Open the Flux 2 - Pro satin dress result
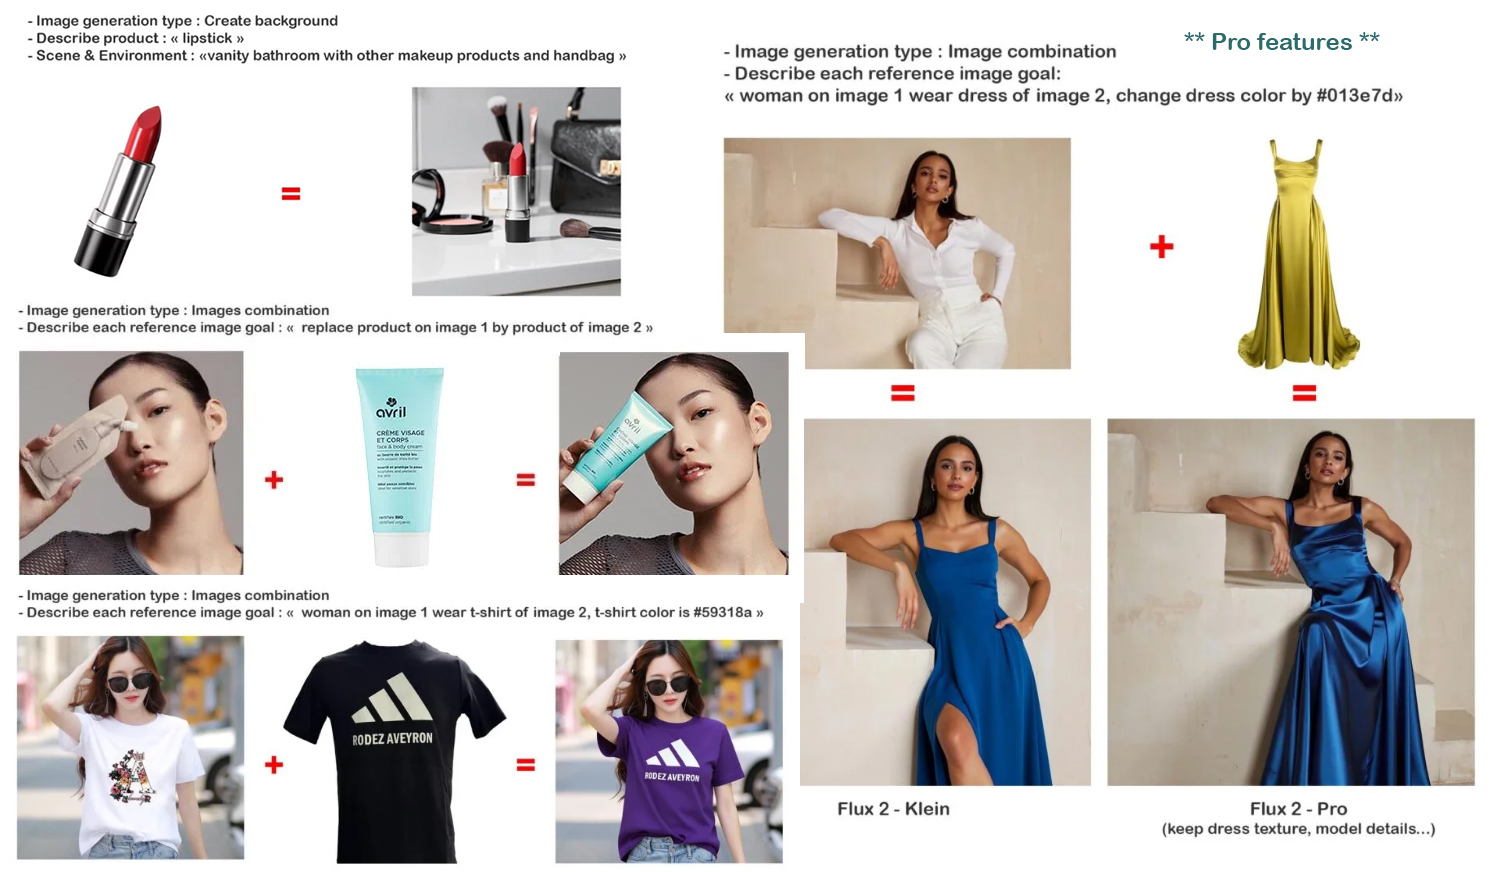Image resolution: width=1500 pixels, height=872 pixels. (x=1291, y=602)
